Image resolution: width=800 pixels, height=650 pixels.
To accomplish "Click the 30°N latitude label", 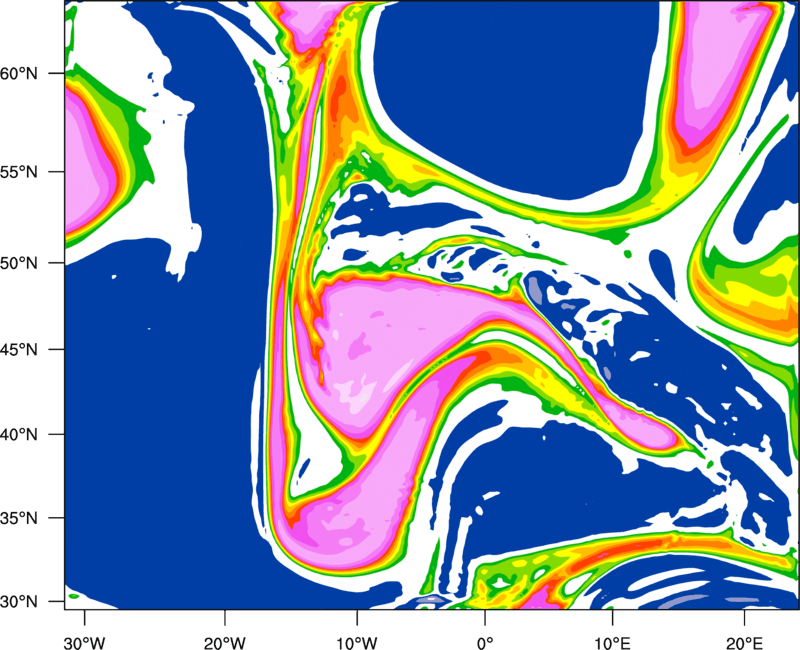I will [x=19, y=602].
